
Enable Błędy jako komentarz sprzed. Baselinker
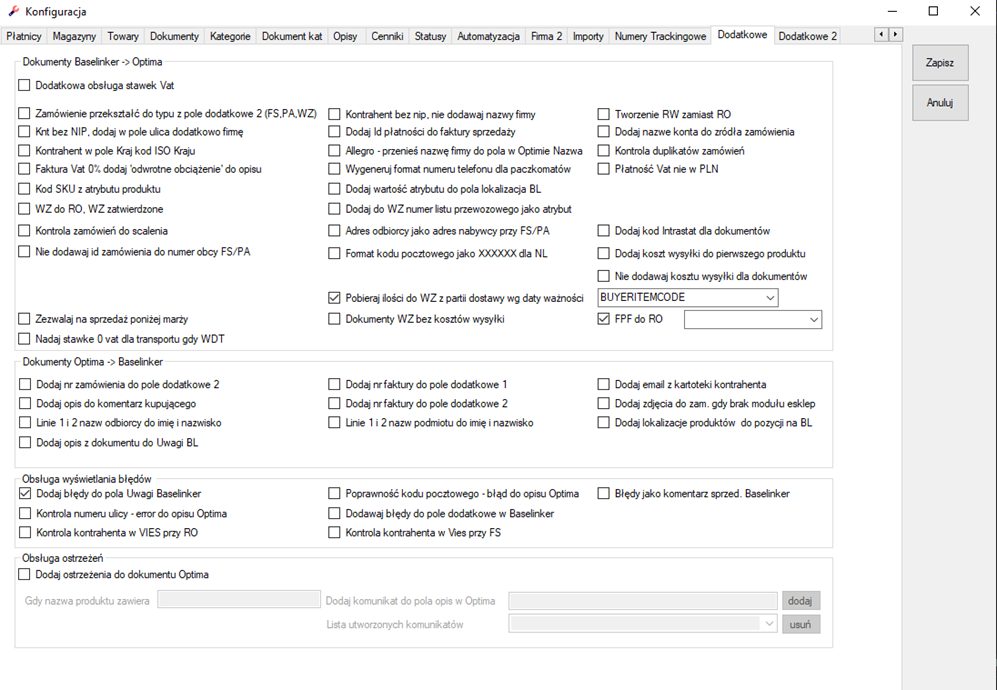pyautogui.click(x=603, y=493)
